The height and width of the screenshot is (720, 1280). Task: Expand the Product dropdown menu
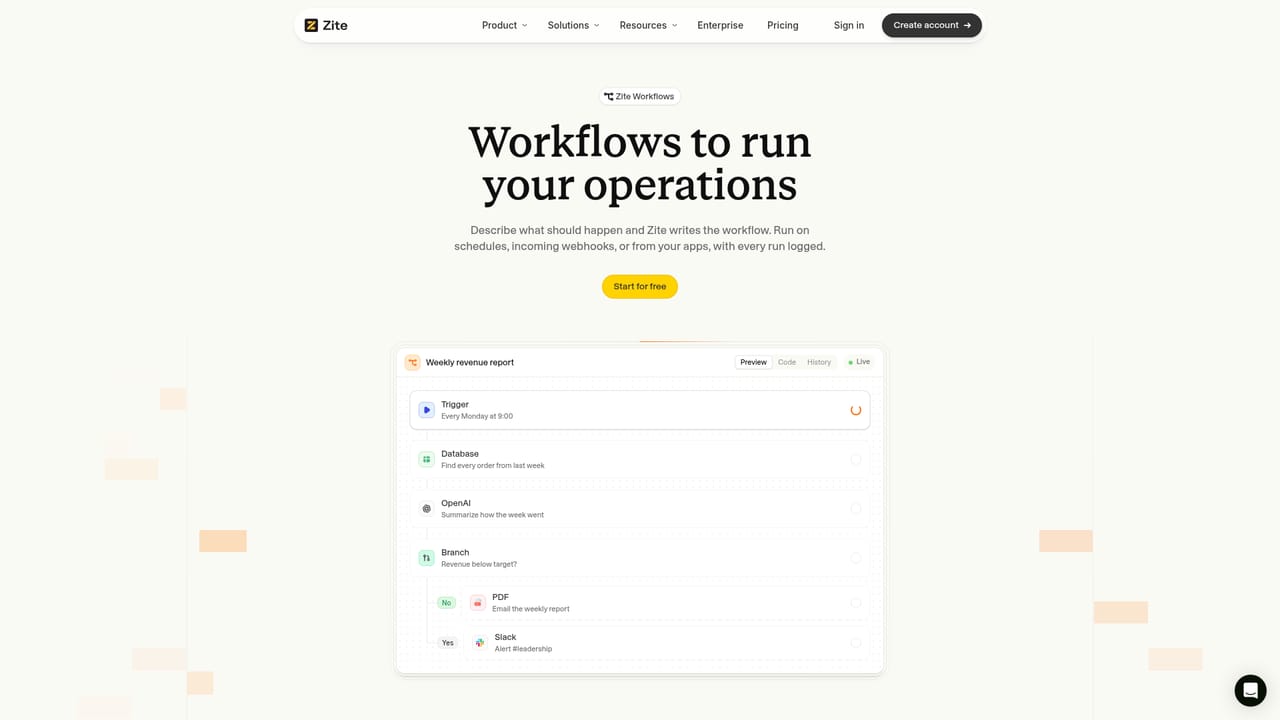coord(504,25)
